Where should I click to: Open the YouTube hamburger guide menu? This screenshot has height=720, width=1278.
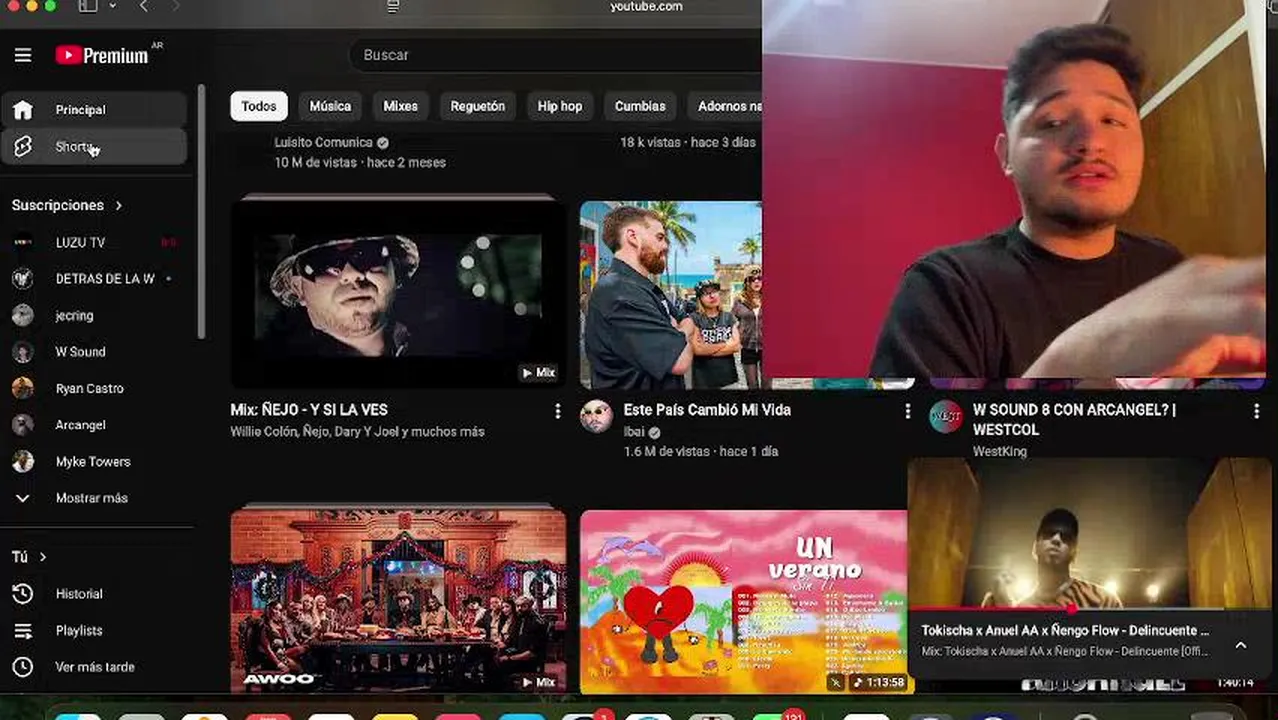click(x=22, y=55)
